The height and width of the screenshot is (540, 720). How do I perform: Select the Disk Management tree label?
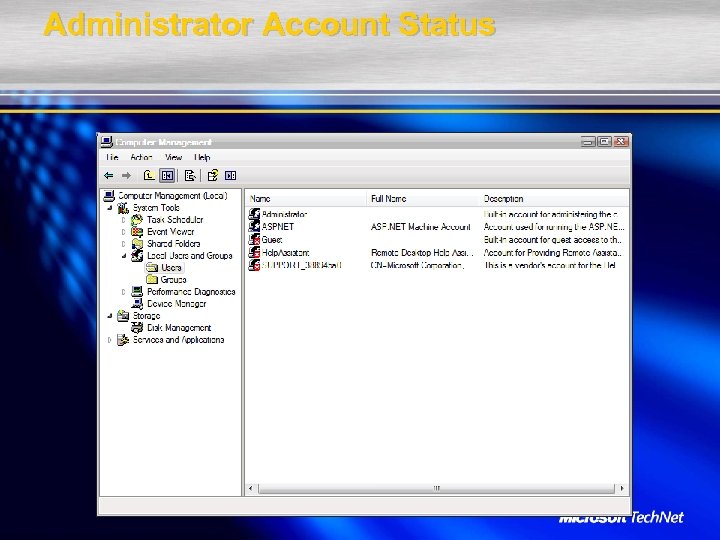pyautogui.click(x=179, y=327)
